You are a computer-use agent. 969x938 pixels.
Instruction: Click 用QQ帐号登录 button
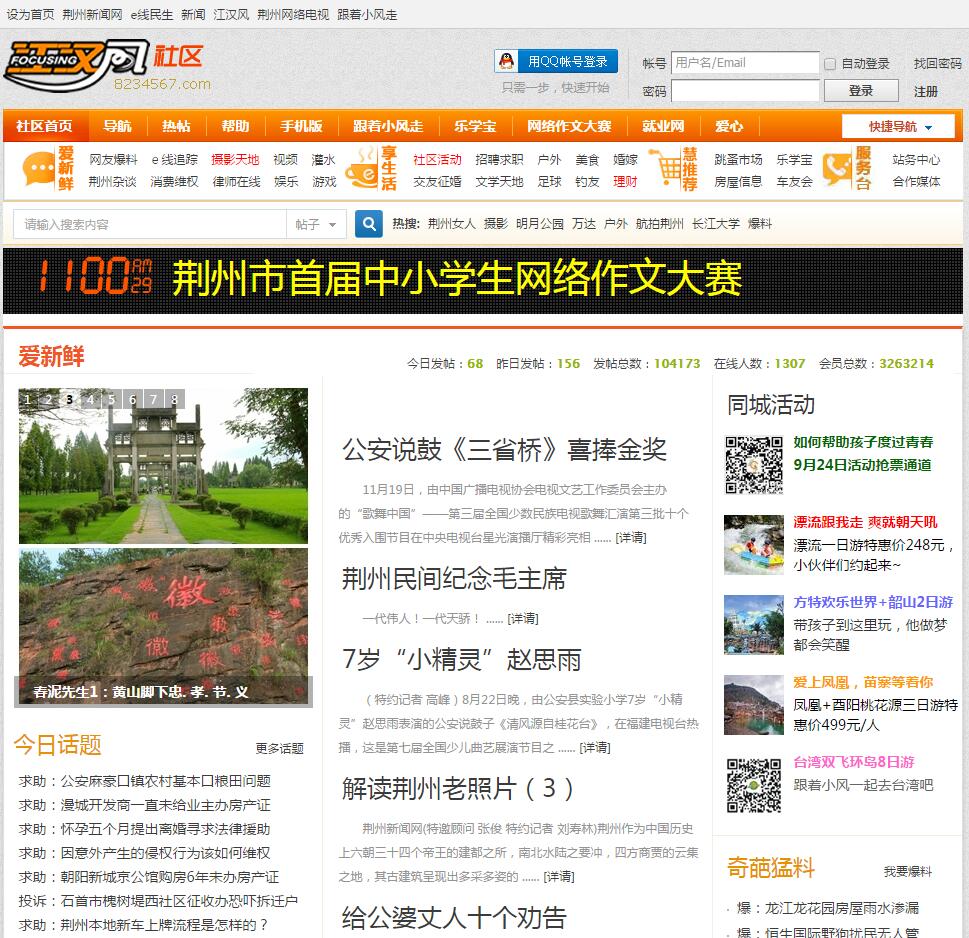pos(556,61)
